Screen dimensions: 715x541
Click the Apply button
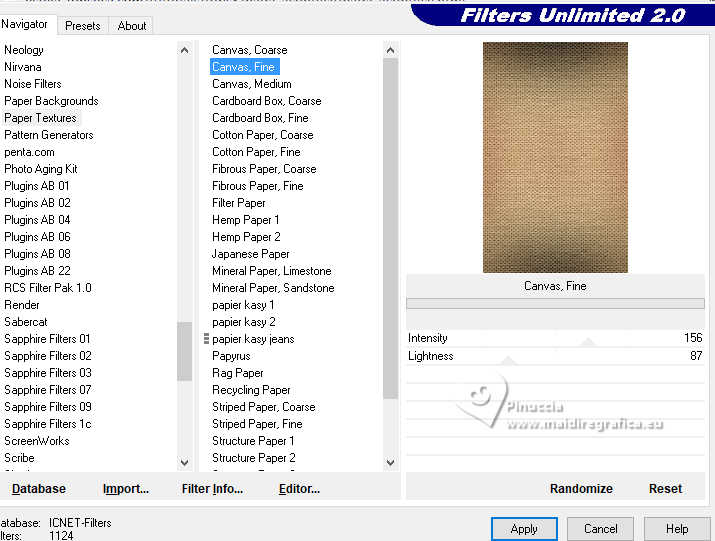(524, 529)
